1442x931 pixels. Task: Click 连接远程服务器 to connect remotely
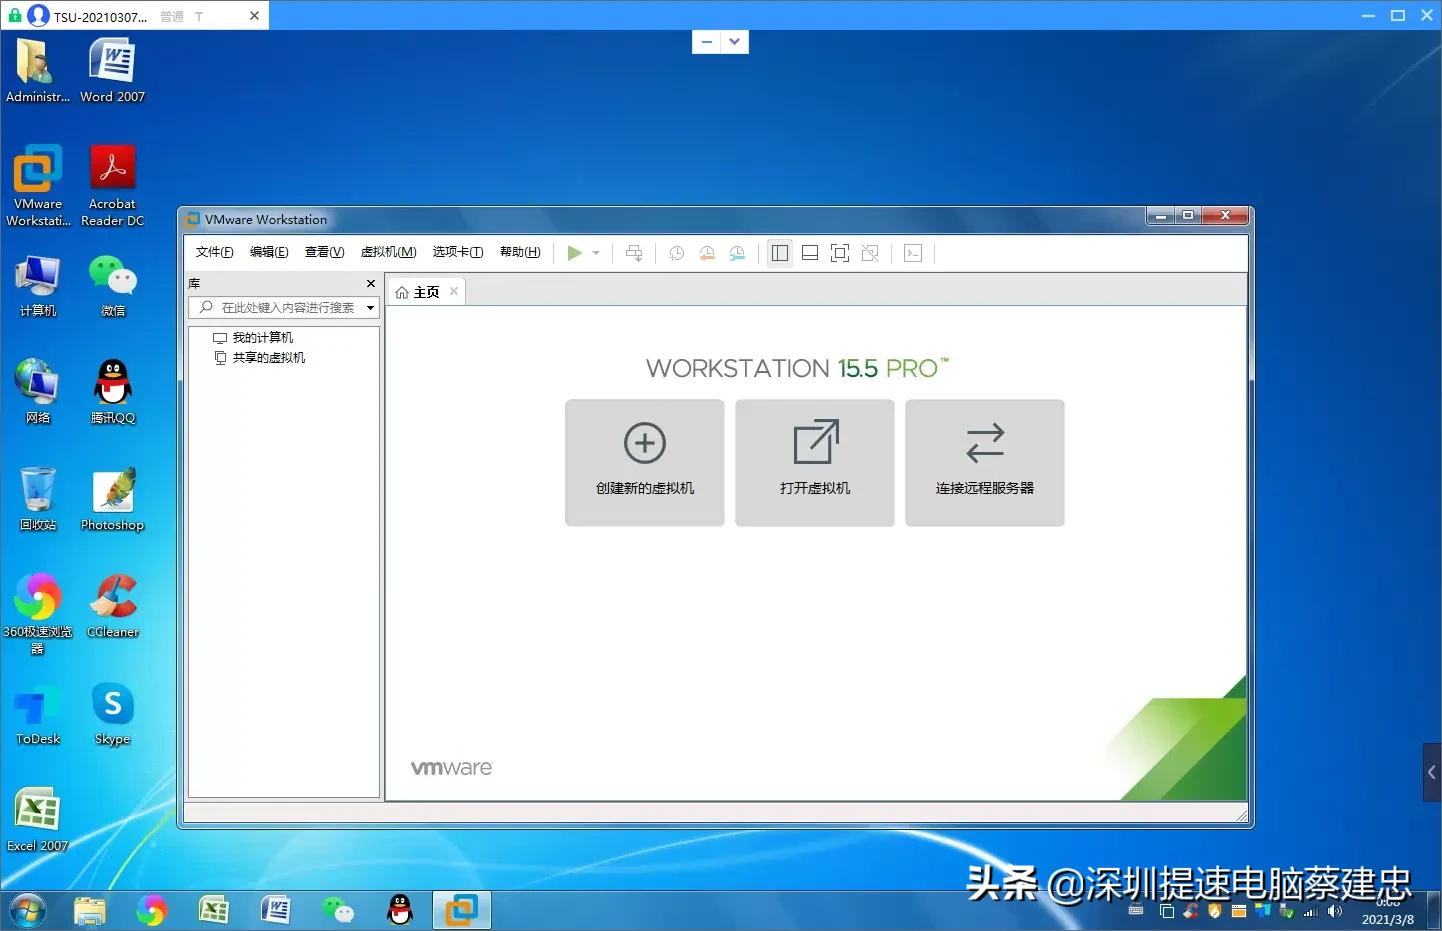click(984, 462)
